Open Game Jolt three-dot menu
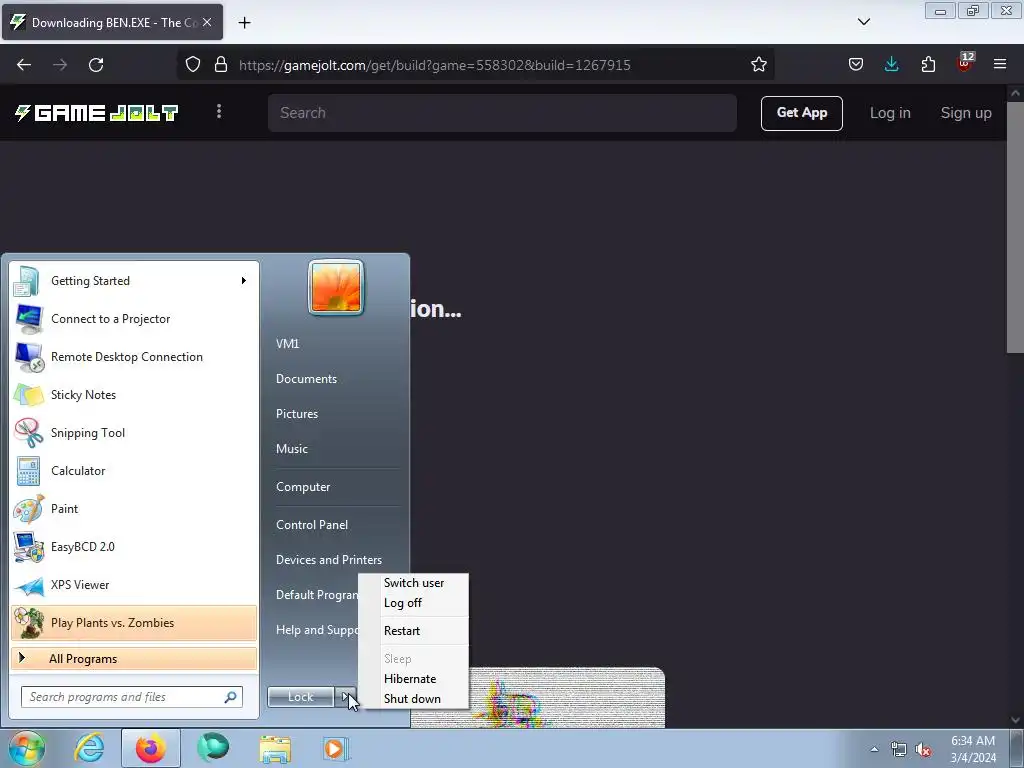The width and height of the screenshot is (1024, 768). coord(219,112)
